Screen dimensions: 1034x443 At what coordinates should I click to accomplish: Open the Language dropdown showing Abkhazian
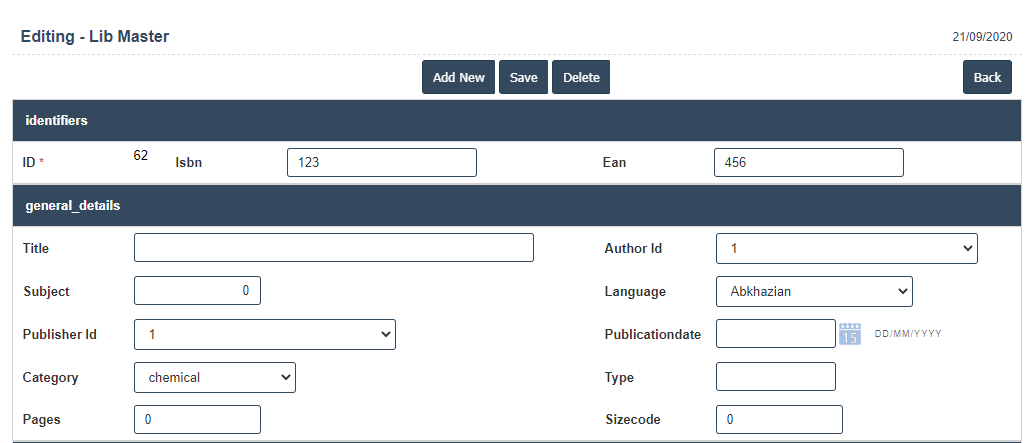814,291
